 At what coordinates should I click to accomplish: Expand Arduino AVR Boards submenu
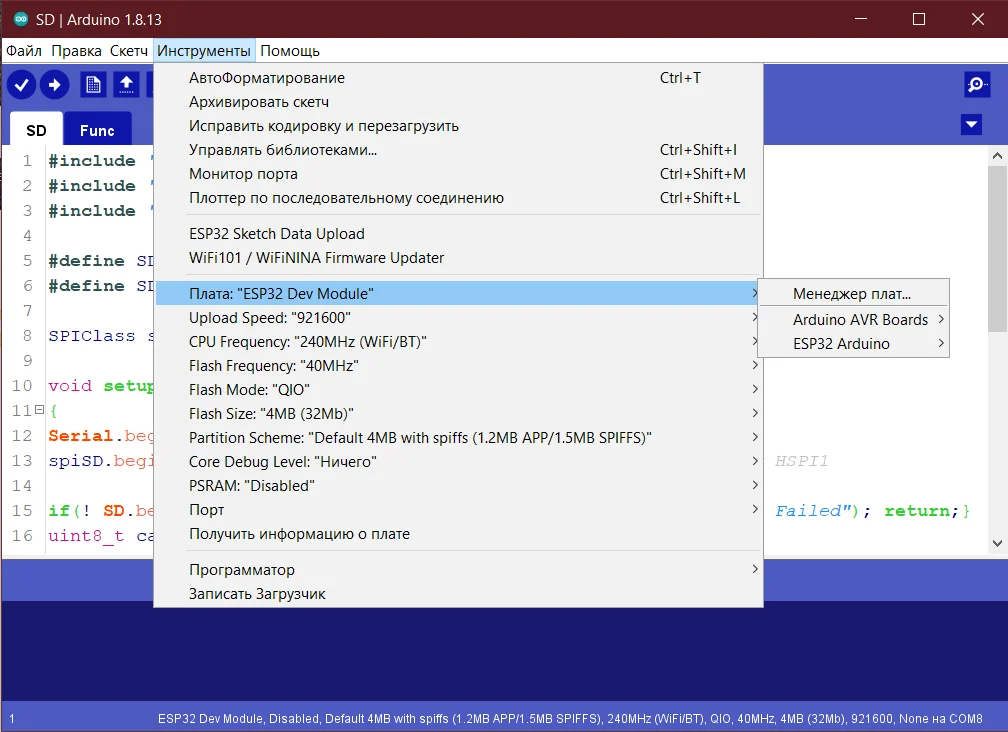tap(854, 319)
